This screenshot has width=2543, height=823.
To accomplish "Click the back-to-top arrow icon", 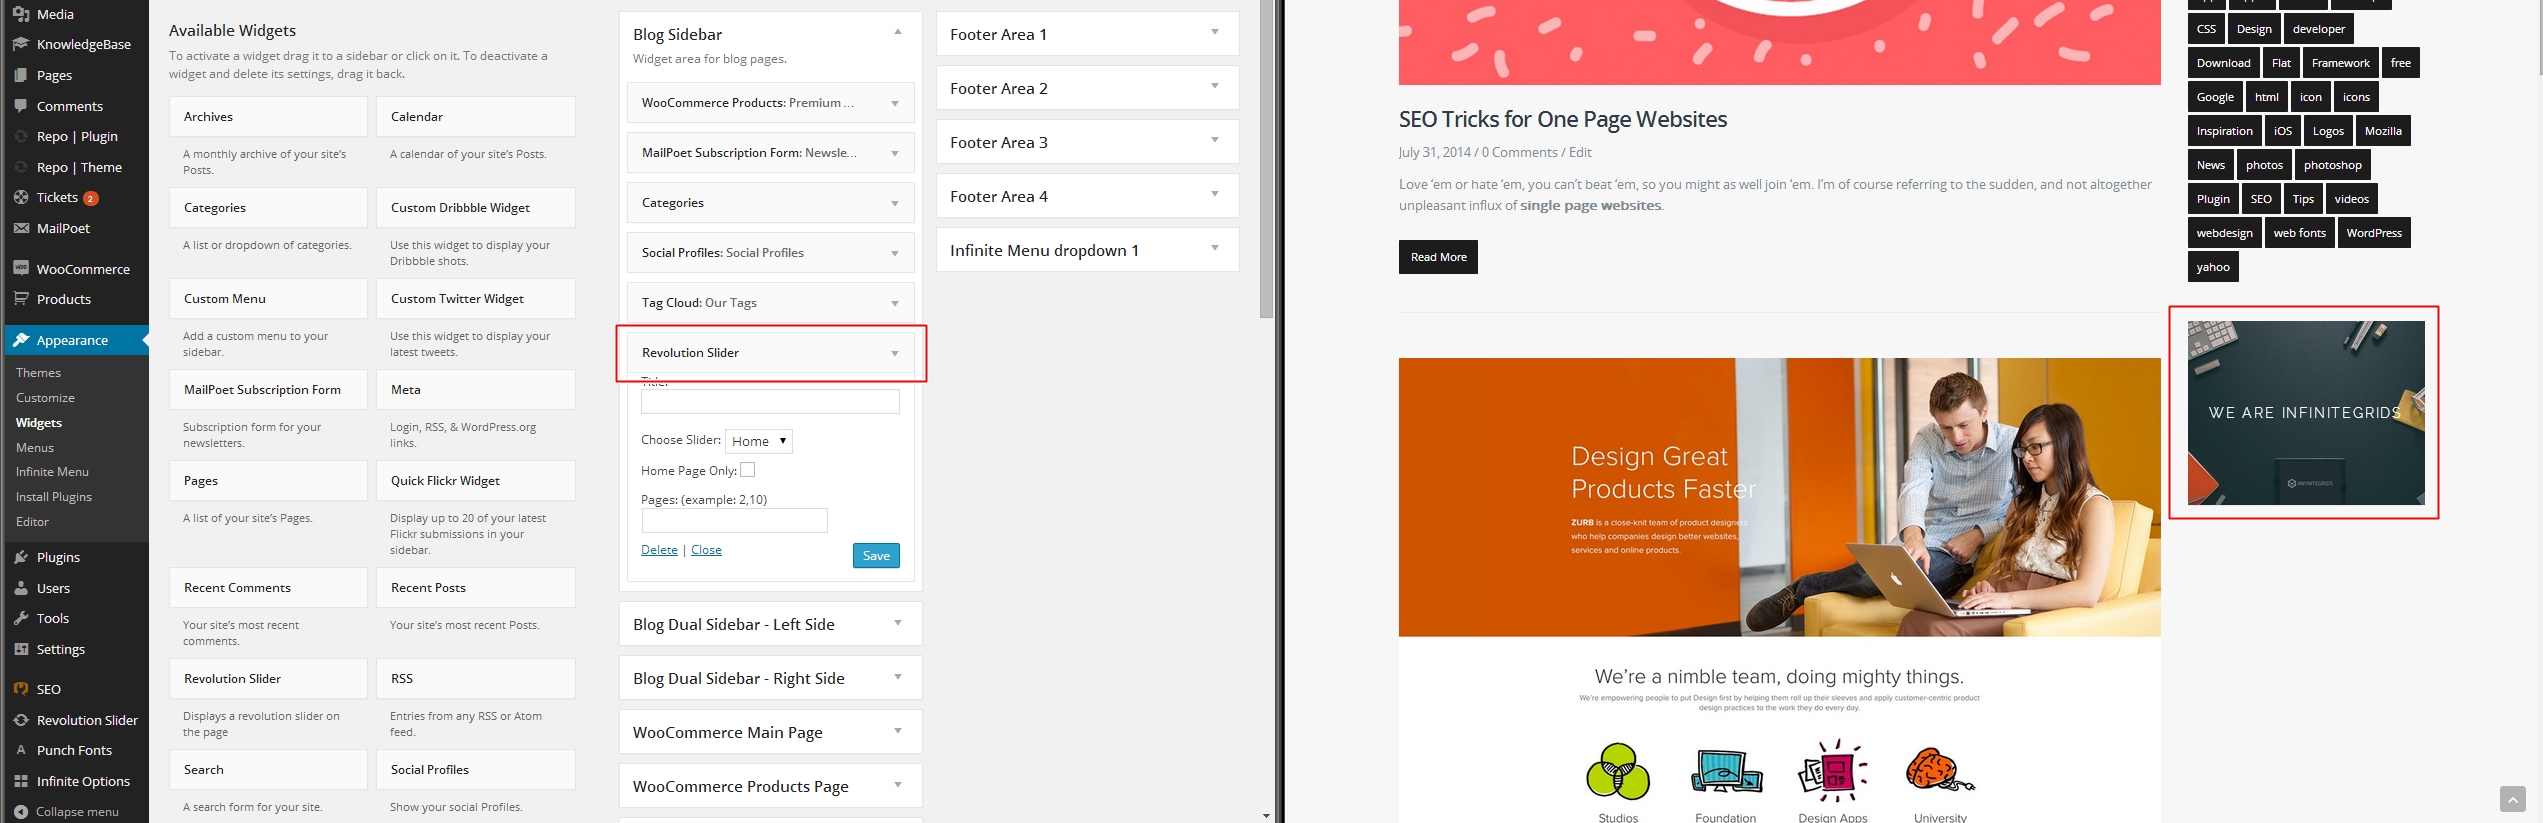I will [x=2512, y=799].
